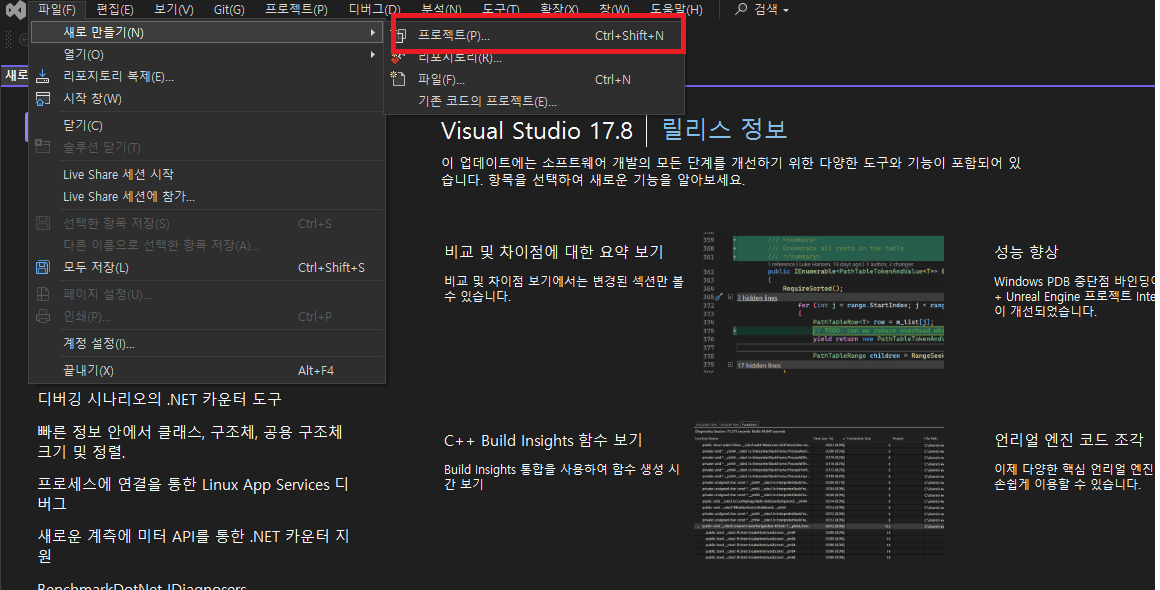The height and width of the screenshot is (590, 1160).
Task: Choose 파일(F)... Ctrl+N in submenu
Action: (535, 80)
